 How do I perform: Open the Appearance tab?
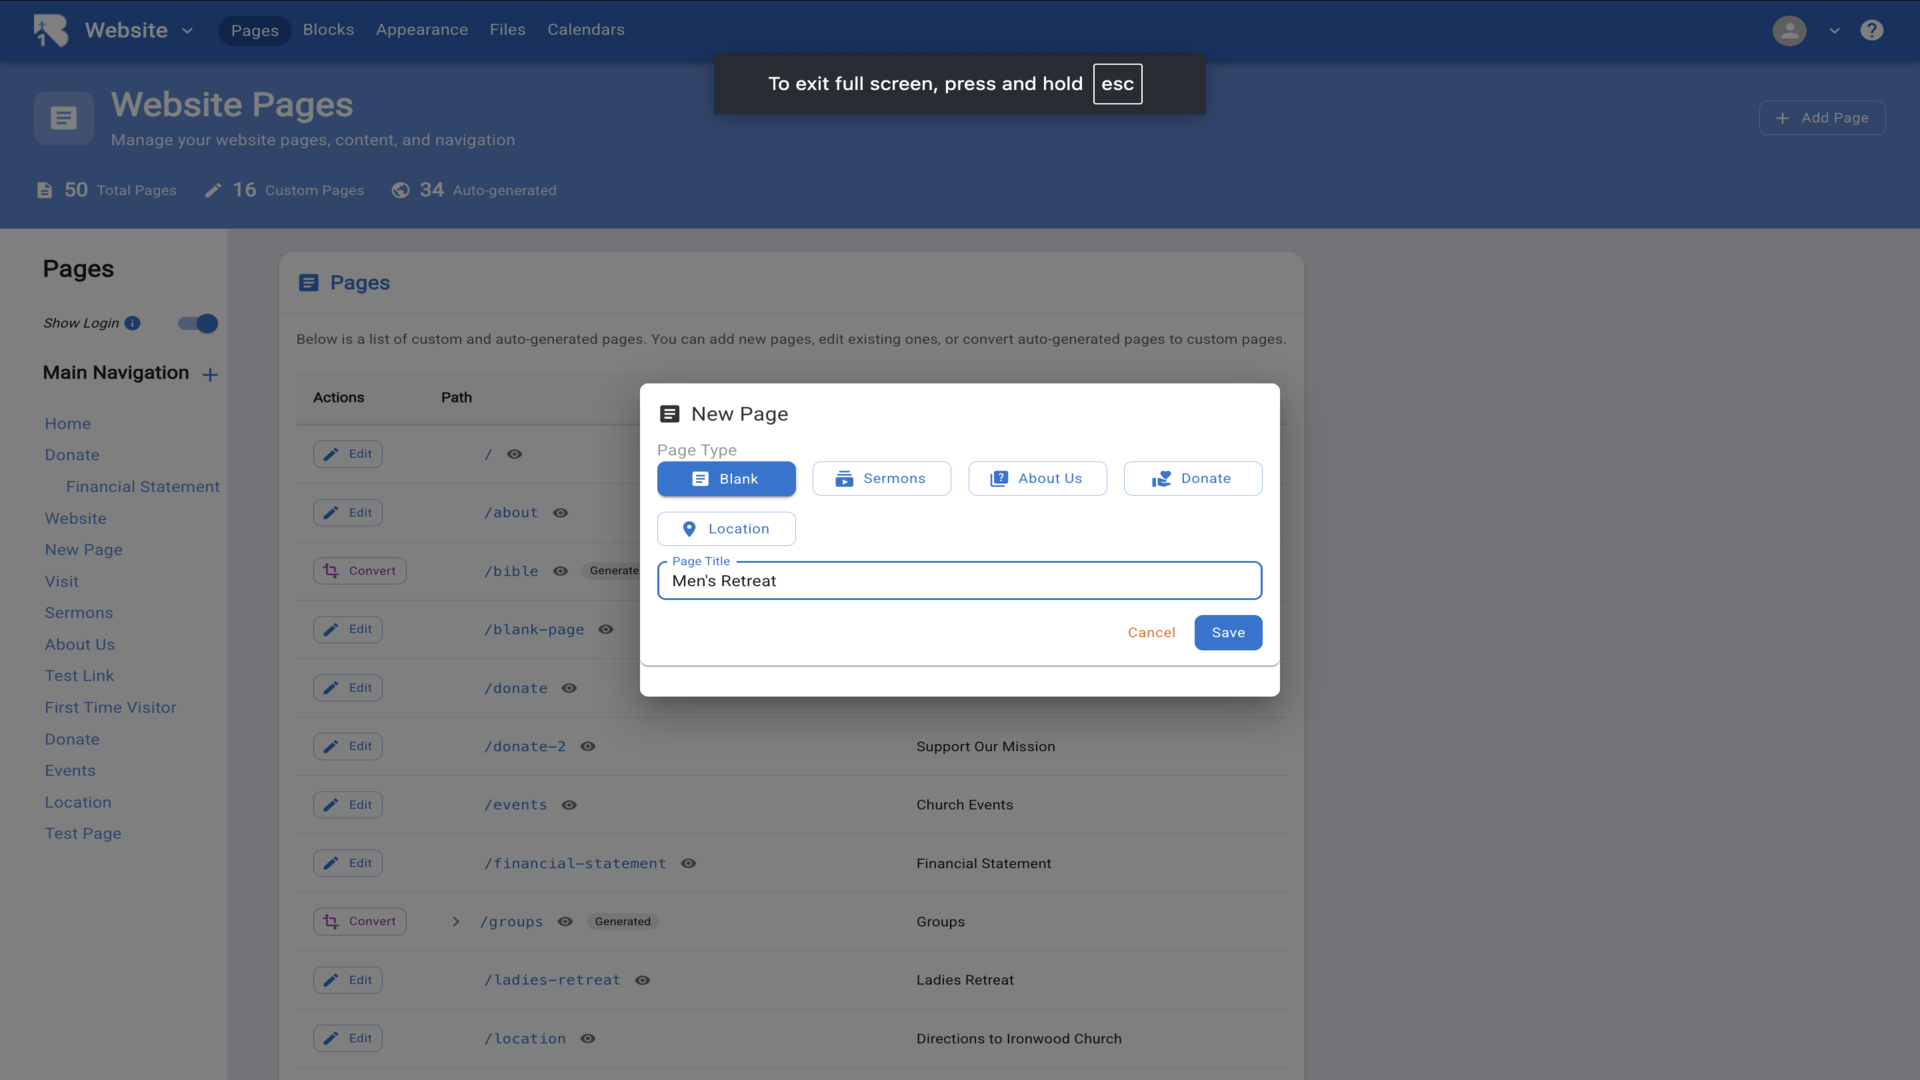point(421,29)
